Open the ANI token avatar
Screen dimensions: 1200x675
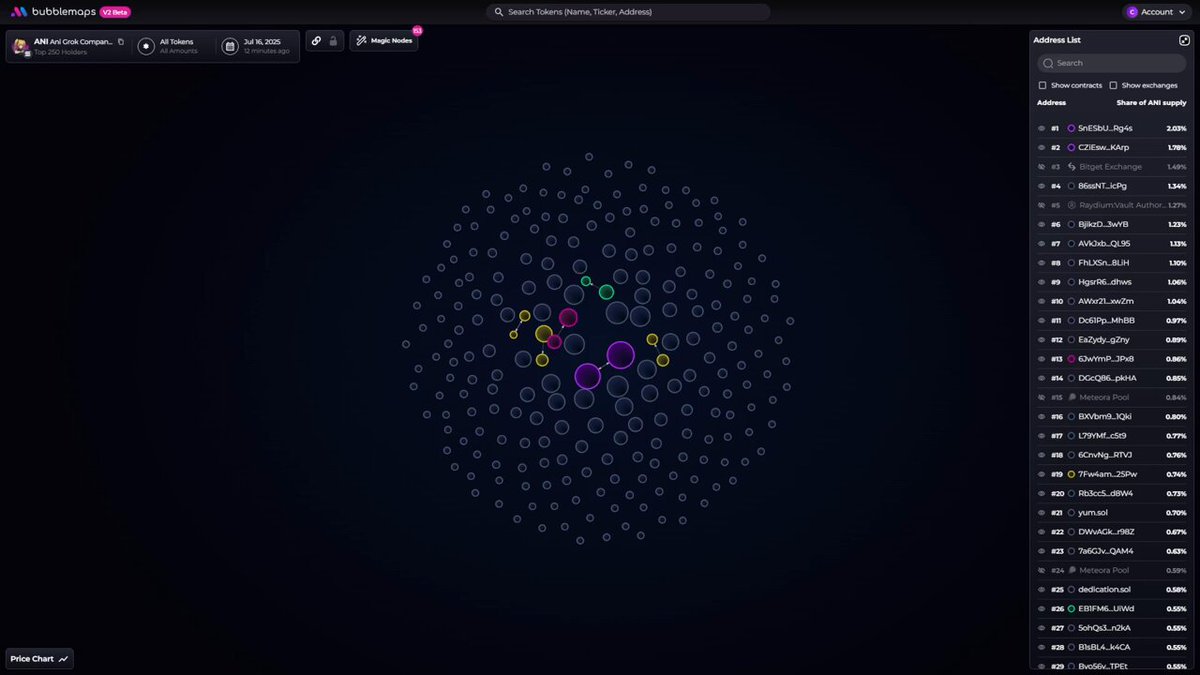pos(20,46)
